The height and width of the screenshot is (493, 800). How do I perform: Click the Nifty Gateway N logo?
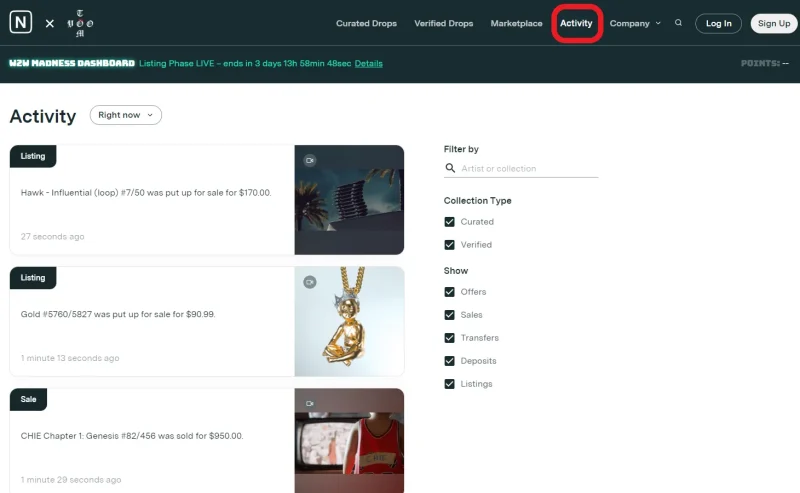coord(21,23)
